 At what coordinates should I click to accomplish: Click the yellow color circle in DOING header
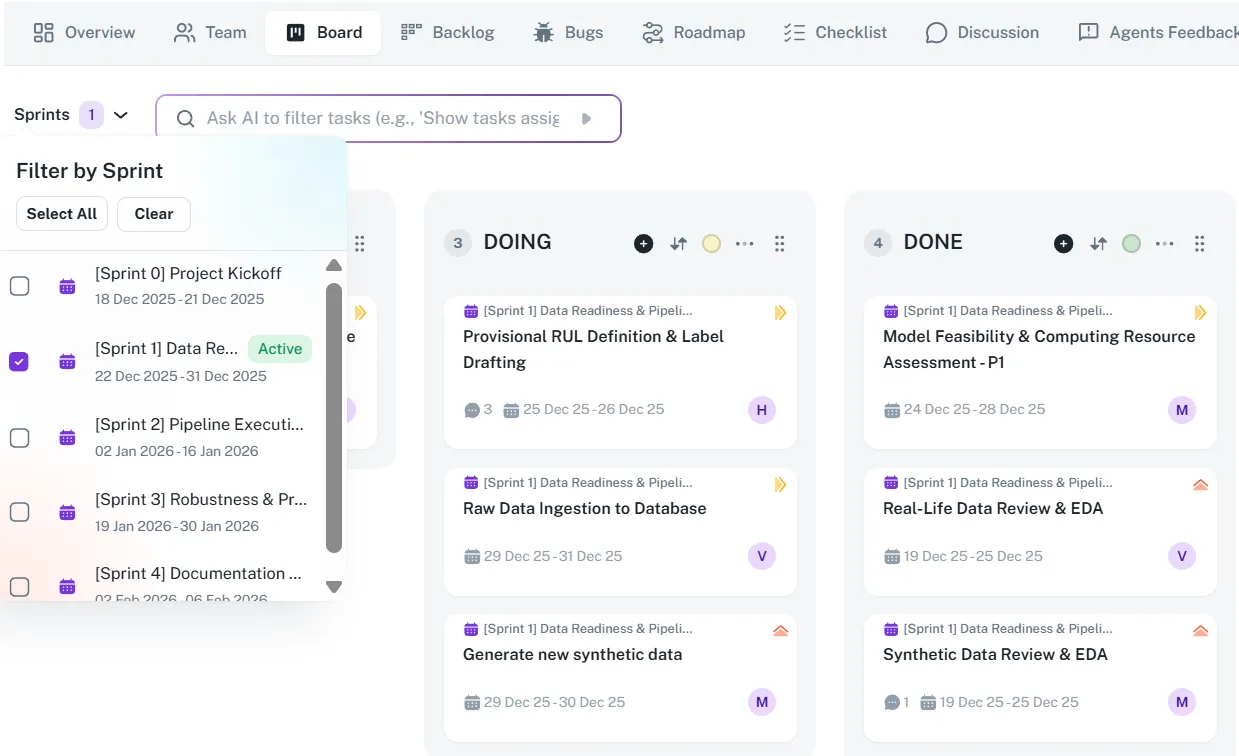711,243
